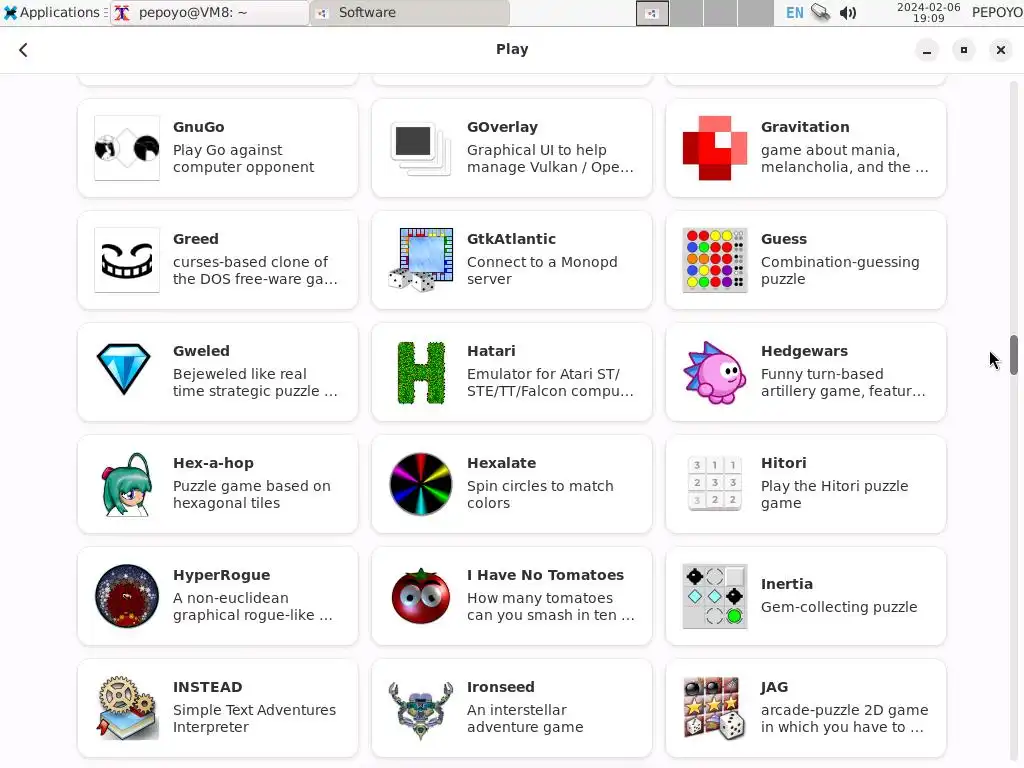Viewport: 1024px width, 768px height.
Task: Open the GnuGo title text
Action: (x=199, y=127)
